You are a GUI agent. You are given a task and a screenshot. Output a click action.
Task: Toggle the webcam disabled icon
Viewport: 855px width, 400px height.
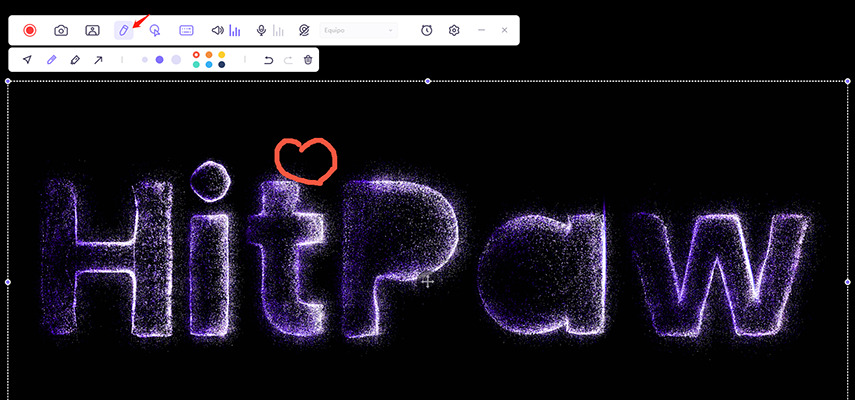(x=304, y=31)
